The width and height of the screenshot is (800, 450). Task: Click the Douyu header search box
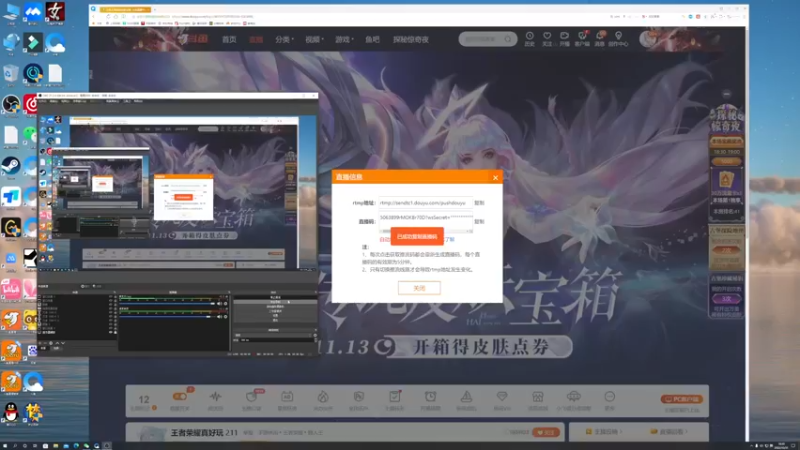click(x=487, y=39)
